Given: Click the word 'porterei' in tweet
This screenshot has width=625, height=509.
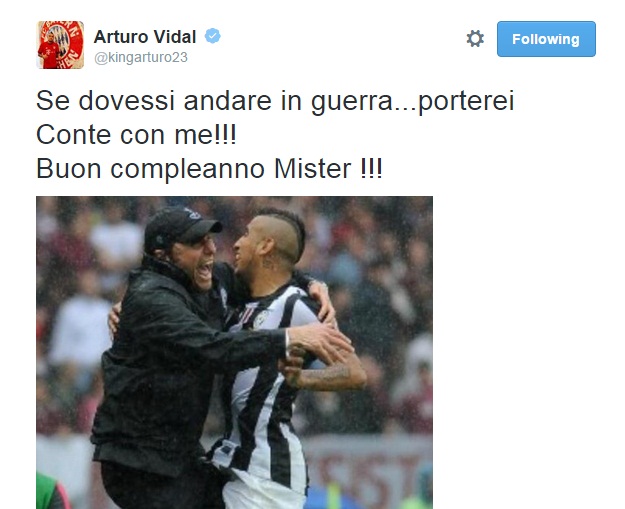Looking at the screenshot, I should coord(466,102).
